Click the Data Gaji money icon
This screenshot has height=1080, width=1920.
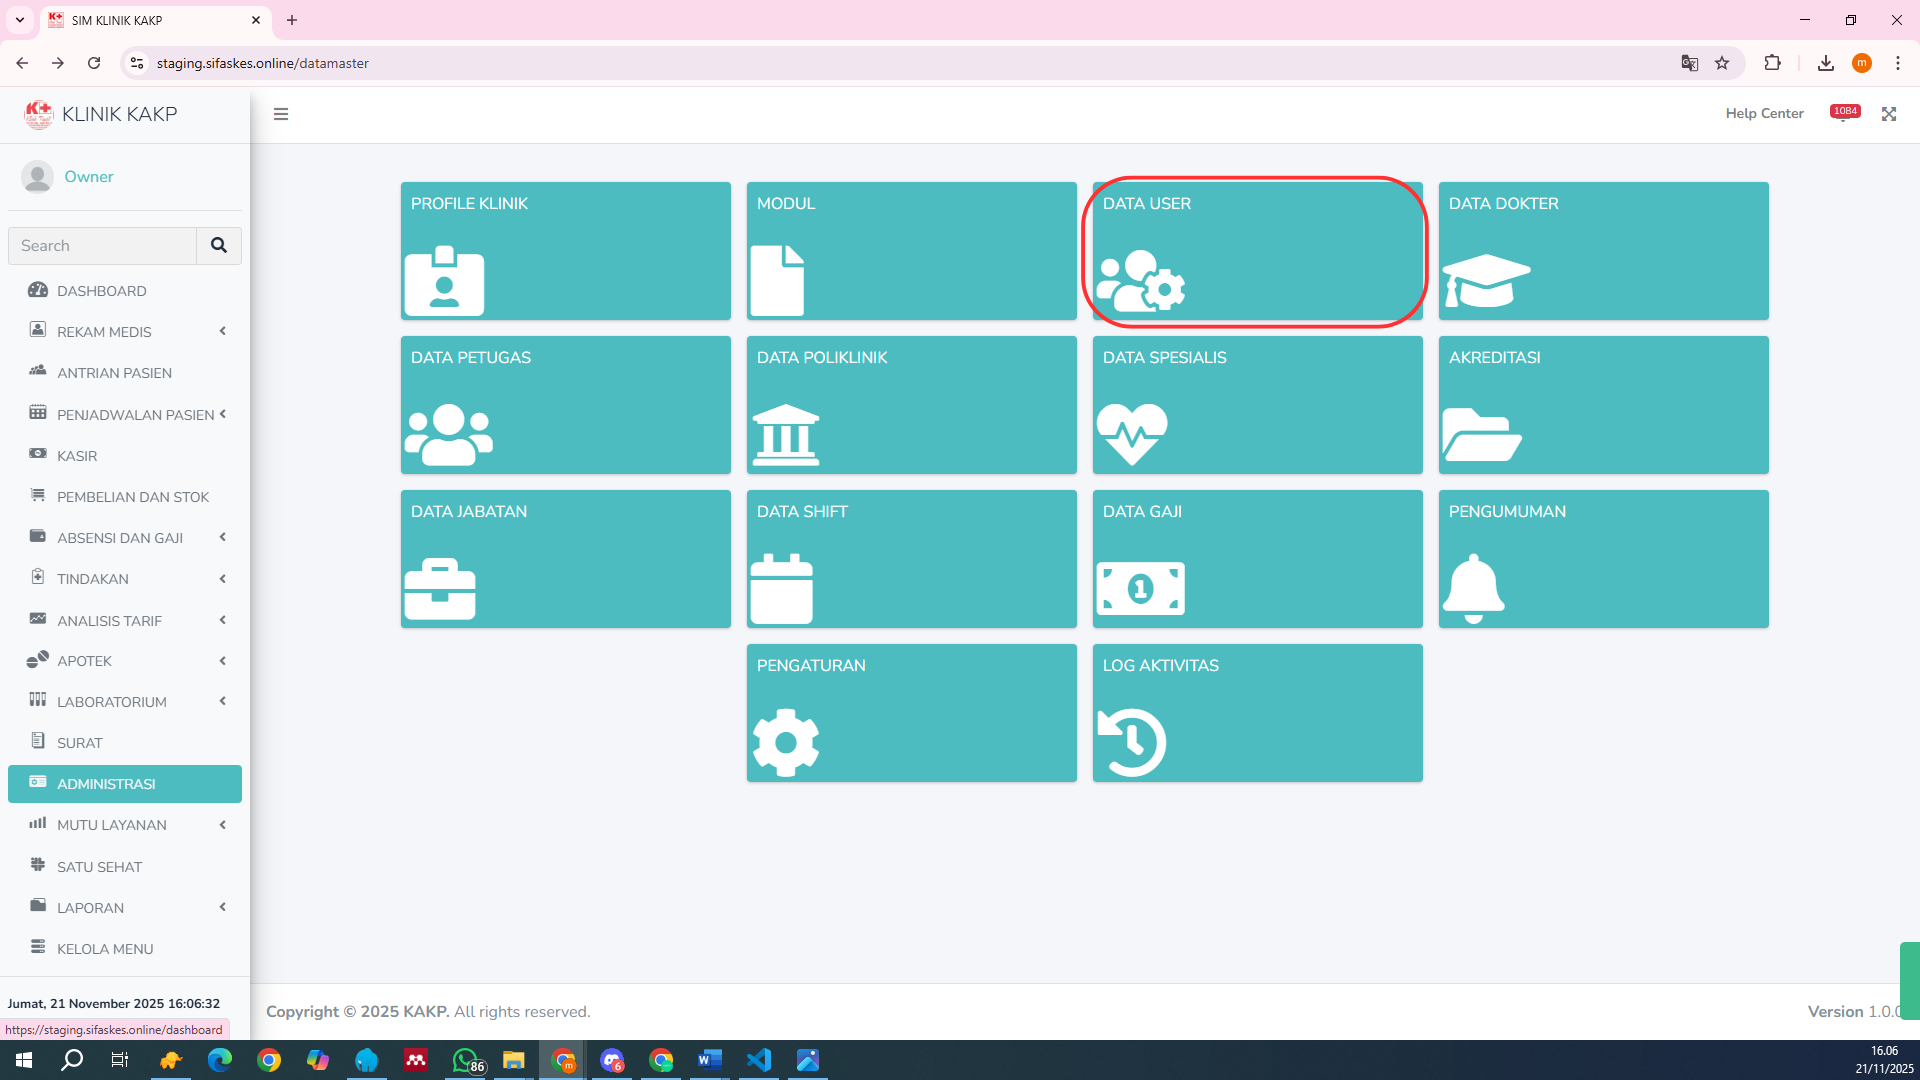1140,588
